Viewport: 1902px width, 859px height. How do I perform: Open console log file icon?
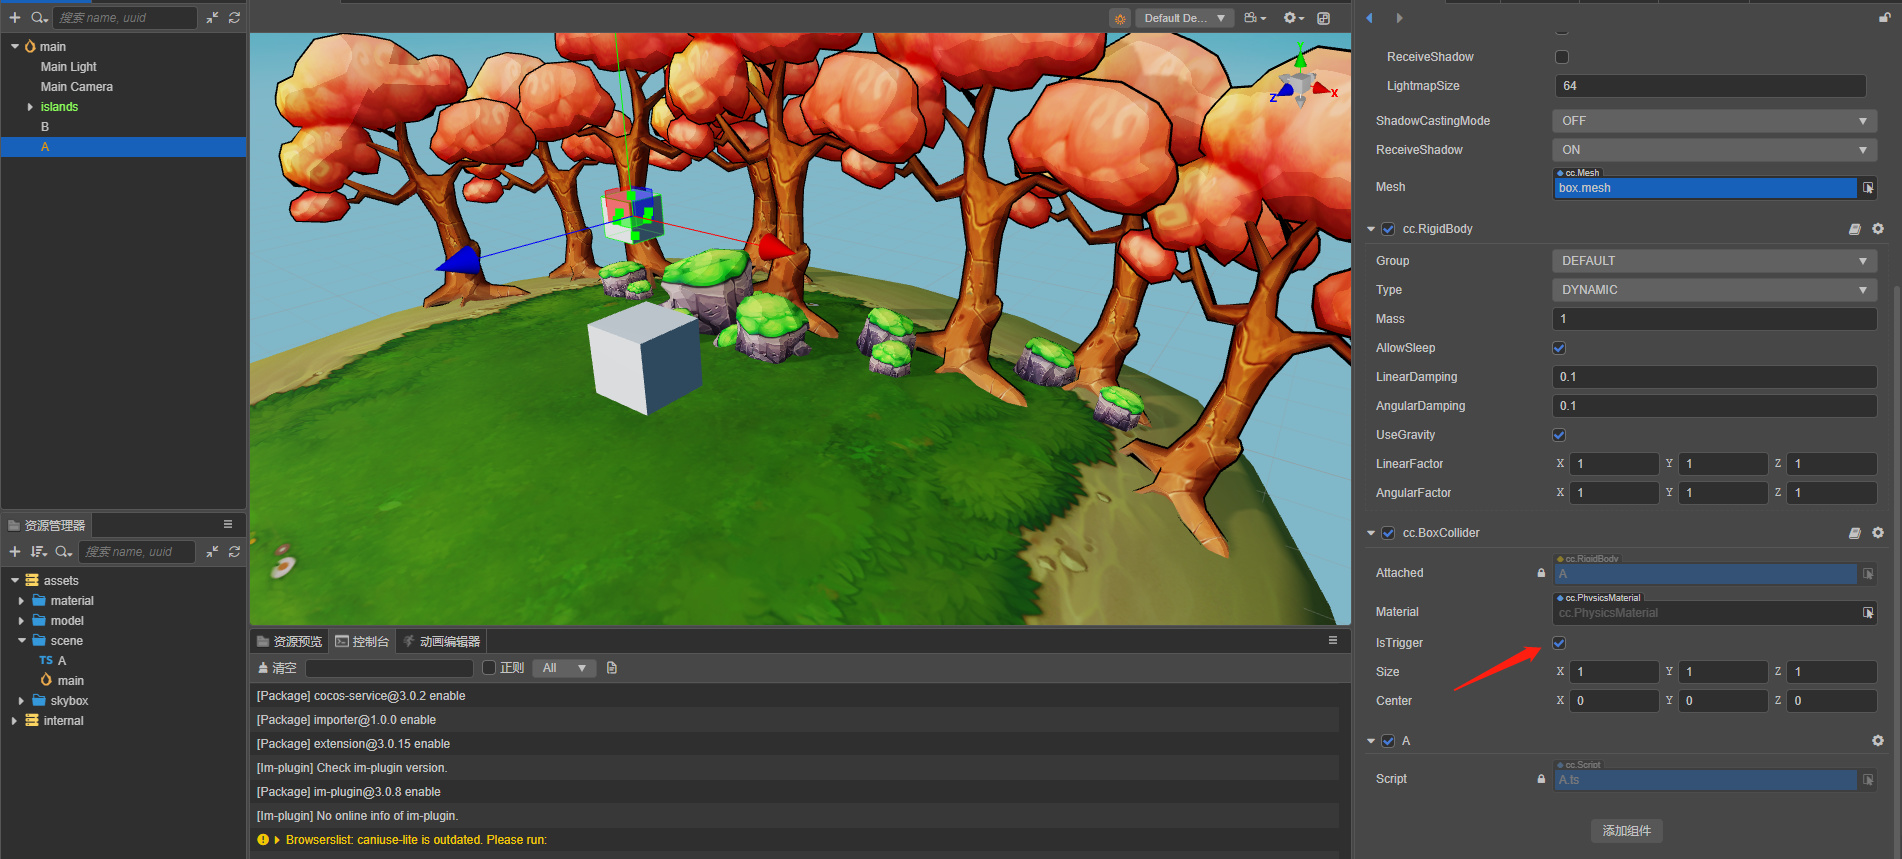pyautogui.click(x=612, y=668)
